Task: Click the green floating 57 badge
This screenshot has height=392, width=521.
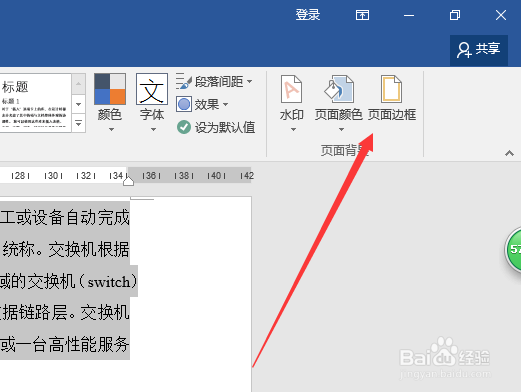Action: point(513,249)
